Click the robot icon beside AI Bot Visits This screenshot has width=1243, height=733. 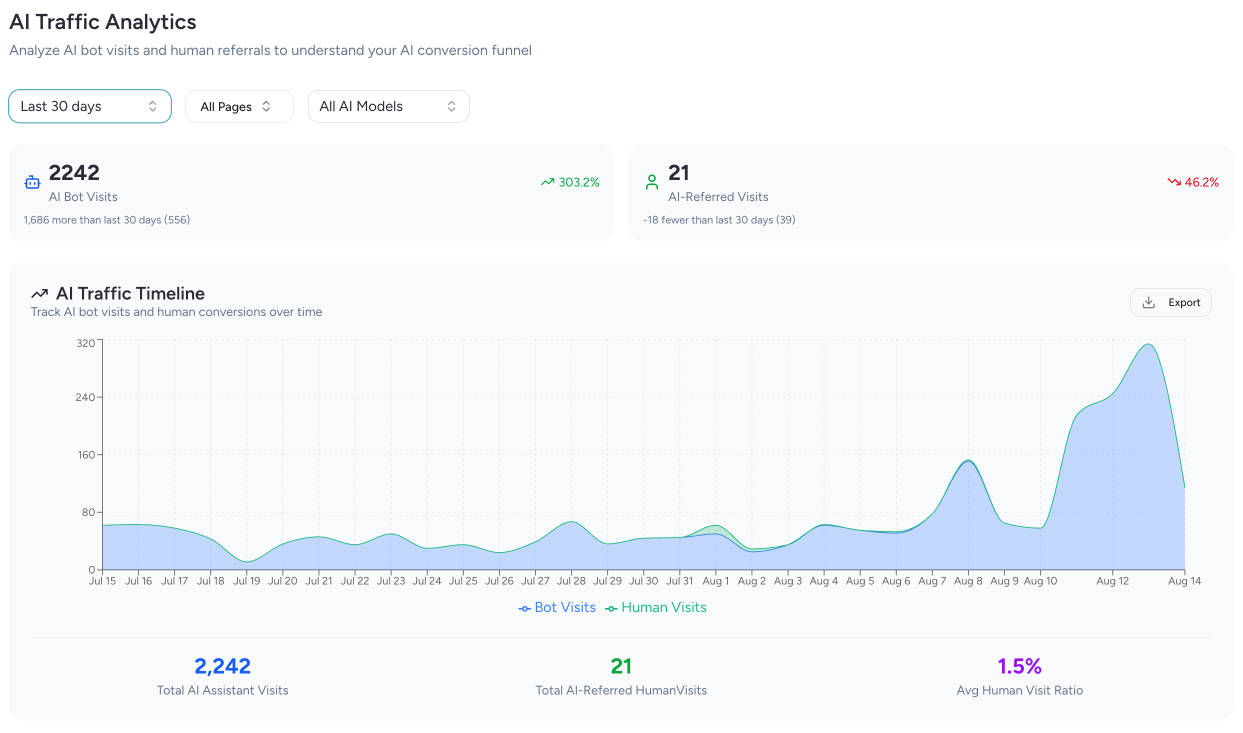point(32,182)
